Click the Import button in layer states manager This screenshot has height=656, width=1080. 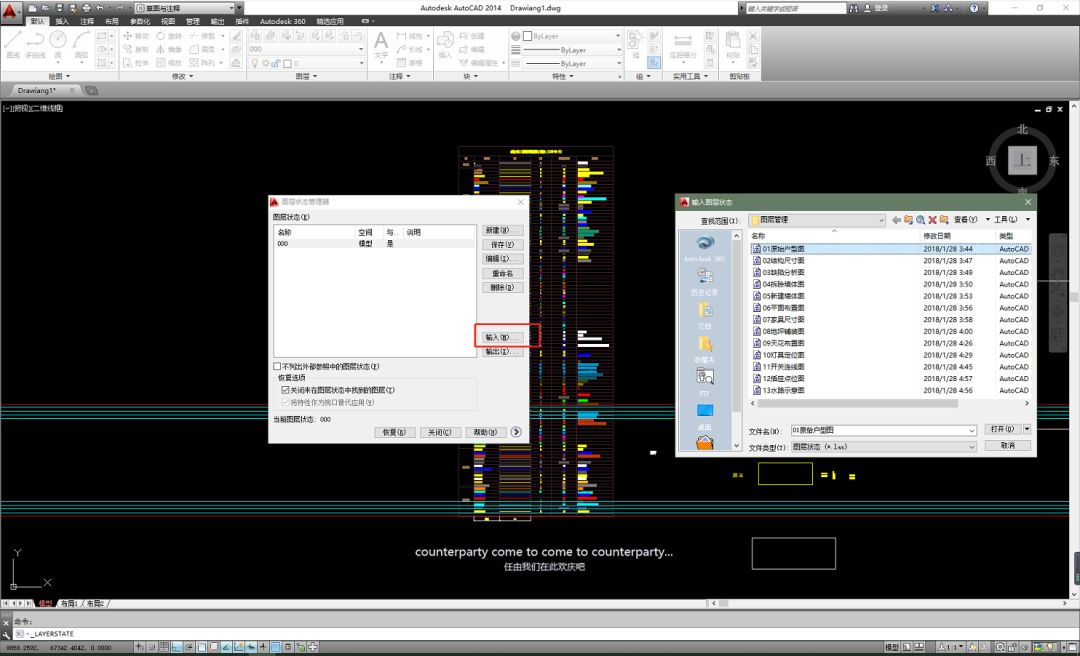502,338
